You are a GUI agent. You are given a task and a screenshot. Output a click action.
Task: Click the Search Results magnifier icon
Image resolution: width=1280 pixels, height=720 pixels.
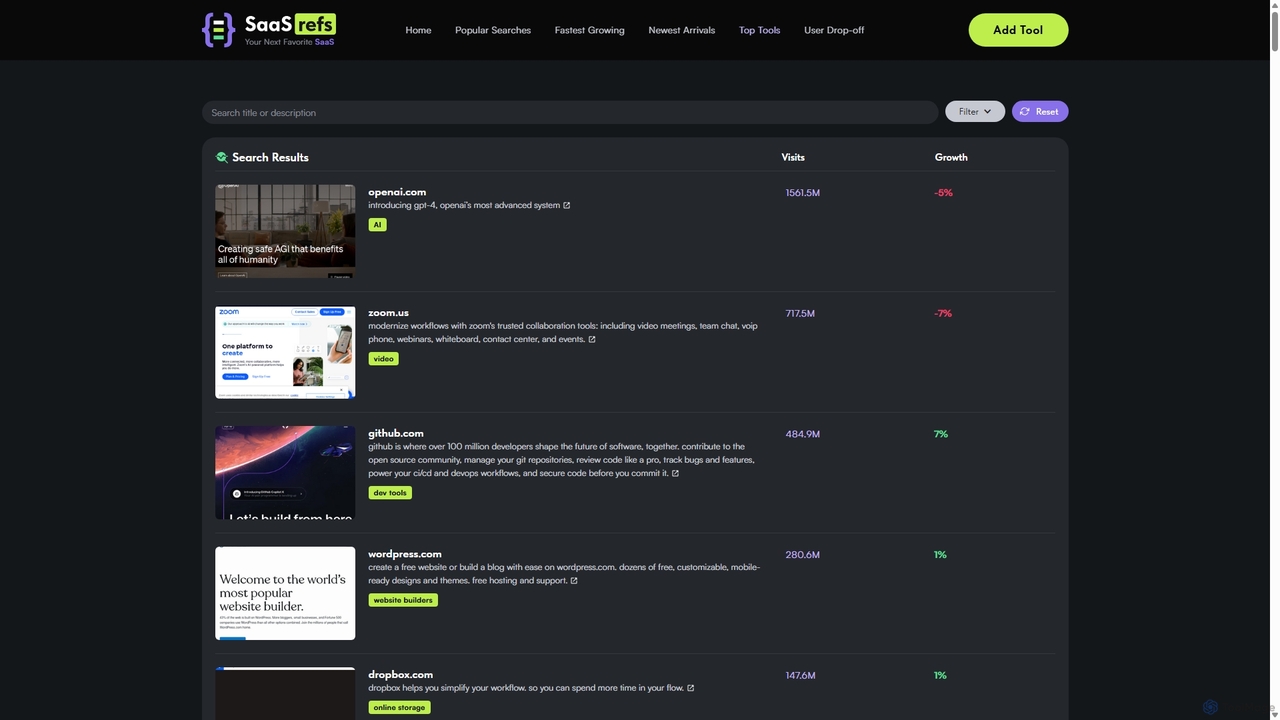(222, 157)
